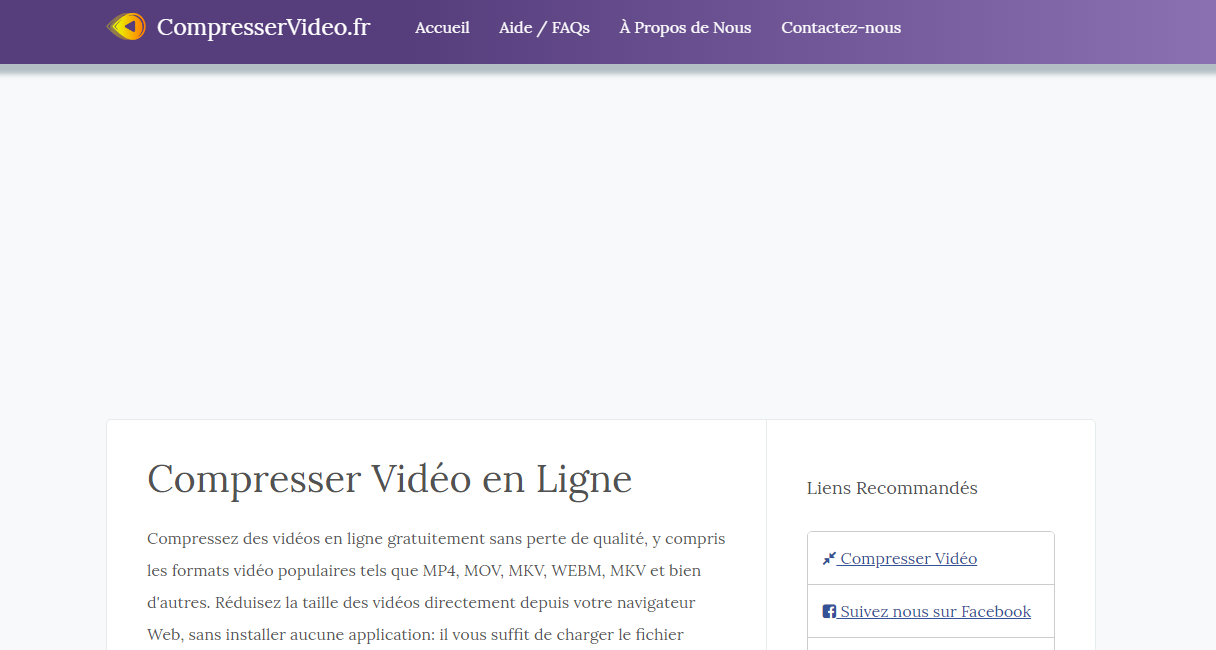Click the text line starting "Web, sans installer"
The height and width of the screenshot is (650, 1216).
415,635
